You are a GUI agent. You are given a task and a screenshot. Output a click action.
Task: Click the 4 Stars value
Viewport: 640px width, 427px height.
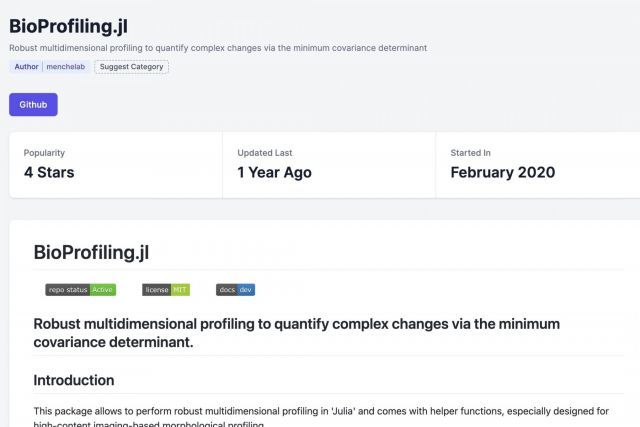[x=49, y=172]
